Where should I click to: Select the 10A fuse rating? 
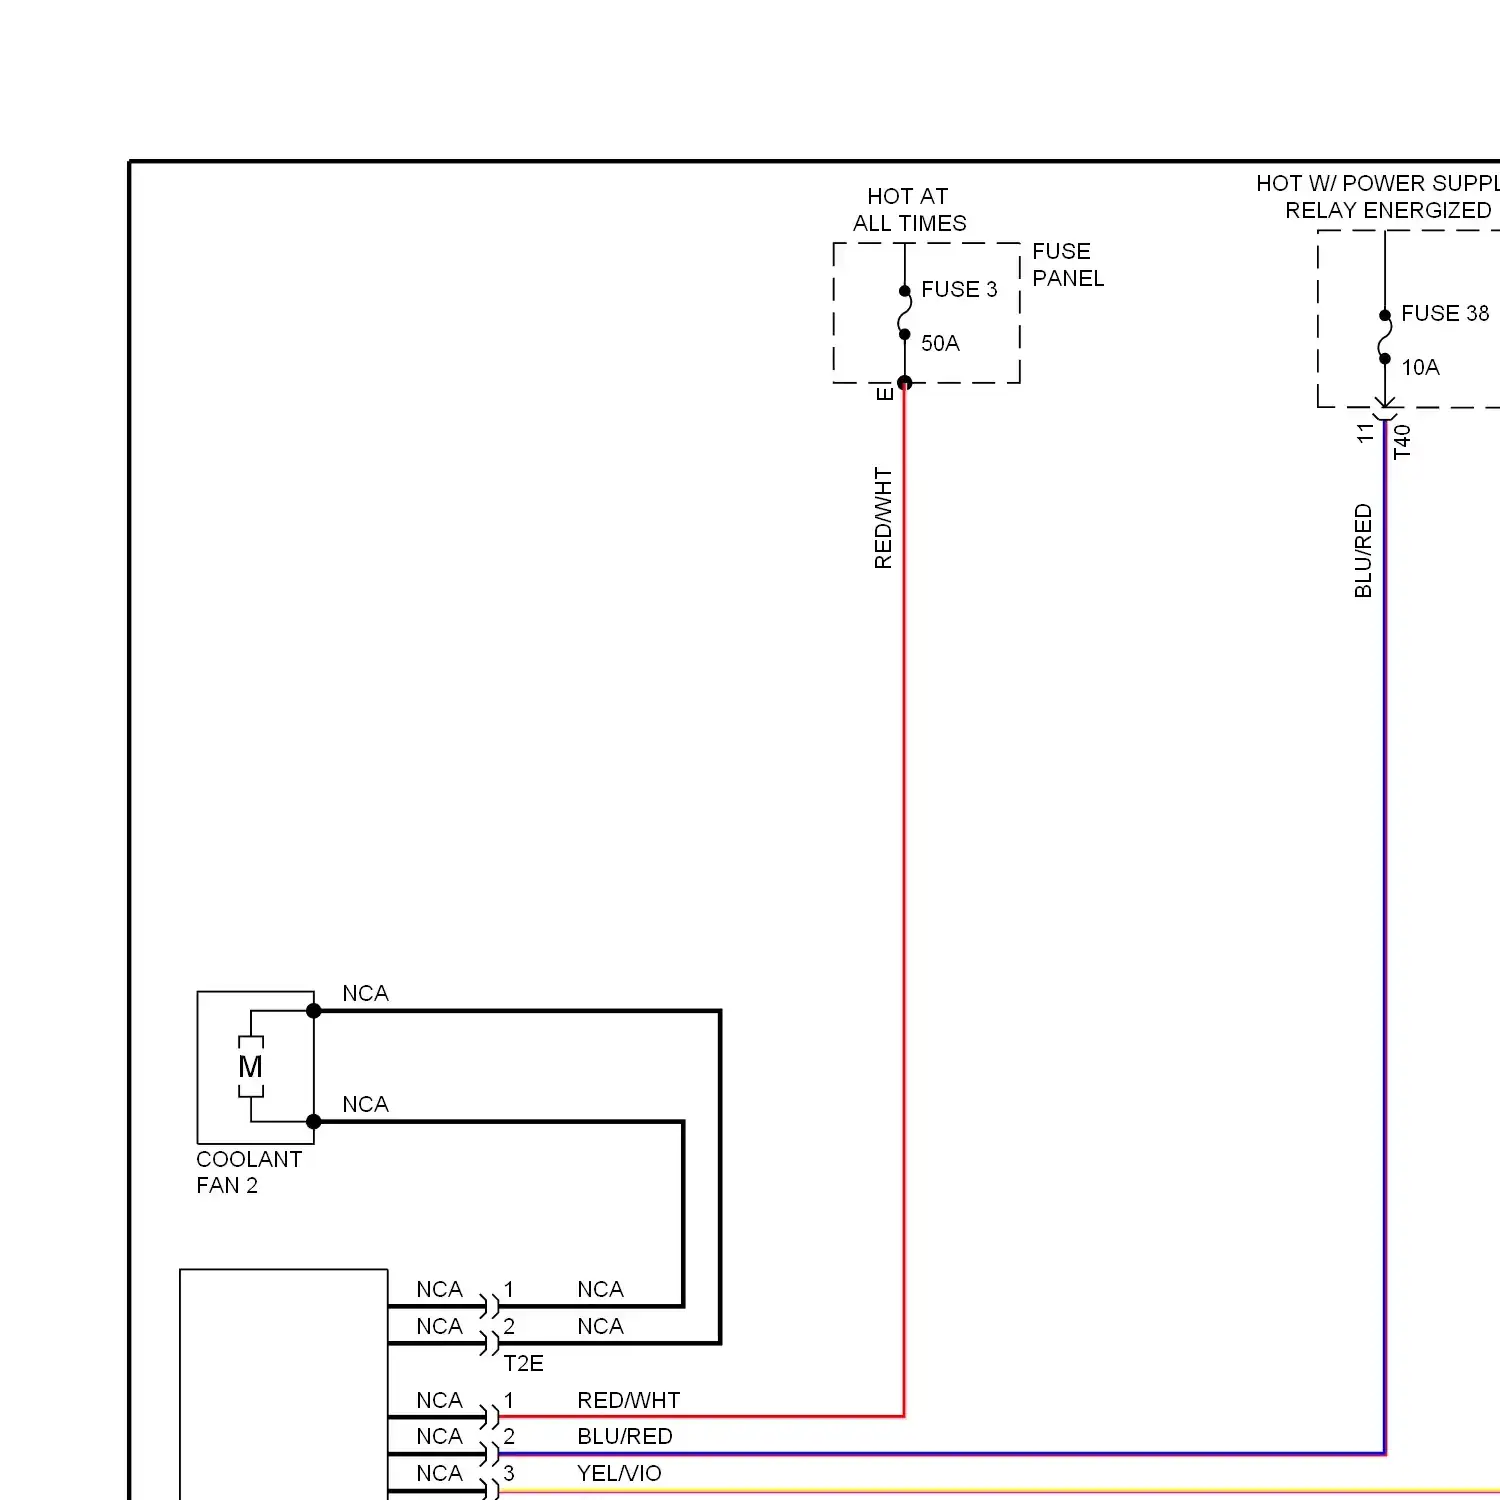[1420, 368]
